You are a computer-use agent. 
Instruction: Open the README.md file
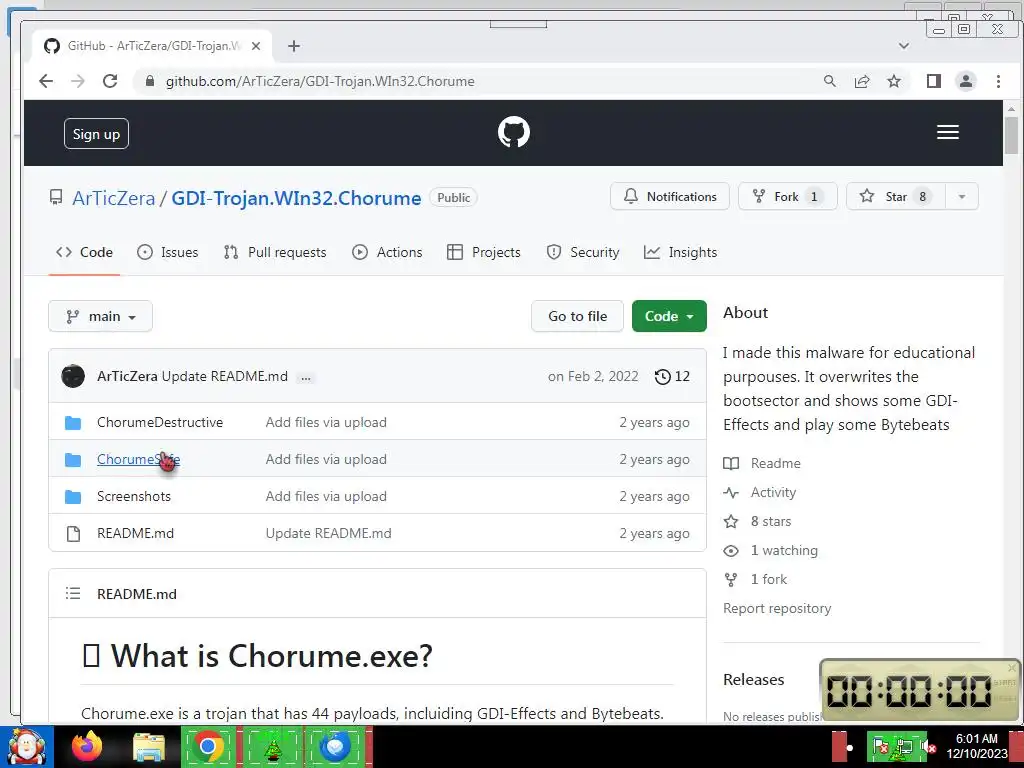[x=135, y=533]
